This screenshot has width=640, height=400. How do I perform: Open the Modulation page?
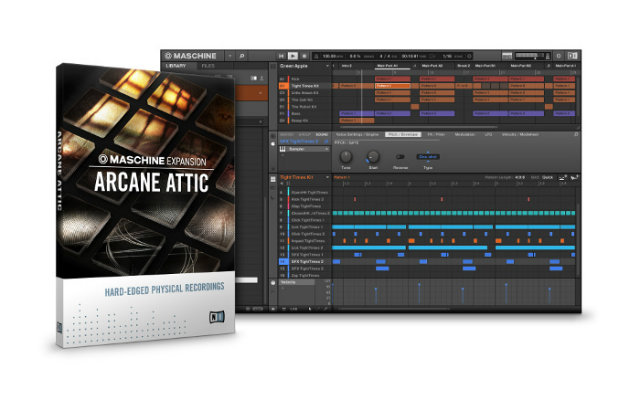pyautogui.click(x=464, y=134)
